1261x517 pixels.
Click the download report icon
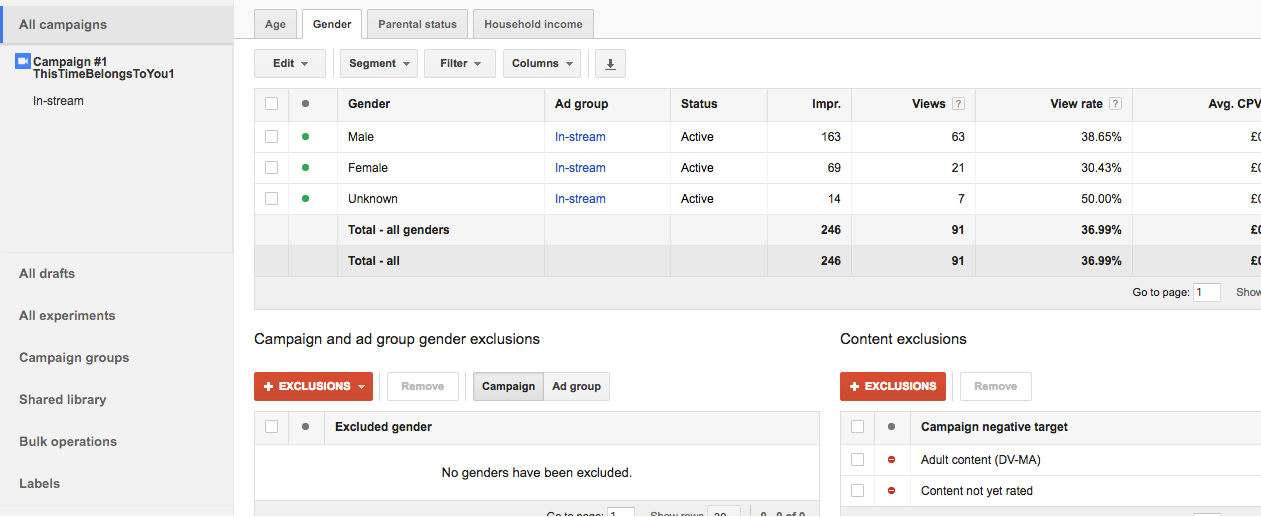point(610,64)
